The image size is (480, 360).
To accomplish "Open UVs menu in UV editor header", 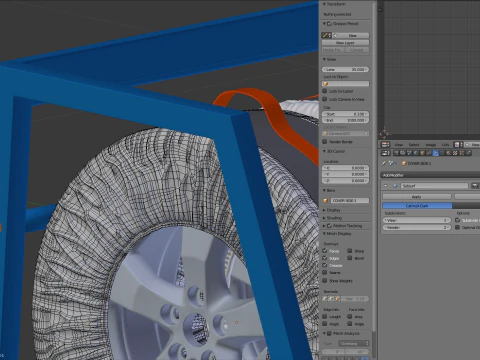I will [445, 145].
